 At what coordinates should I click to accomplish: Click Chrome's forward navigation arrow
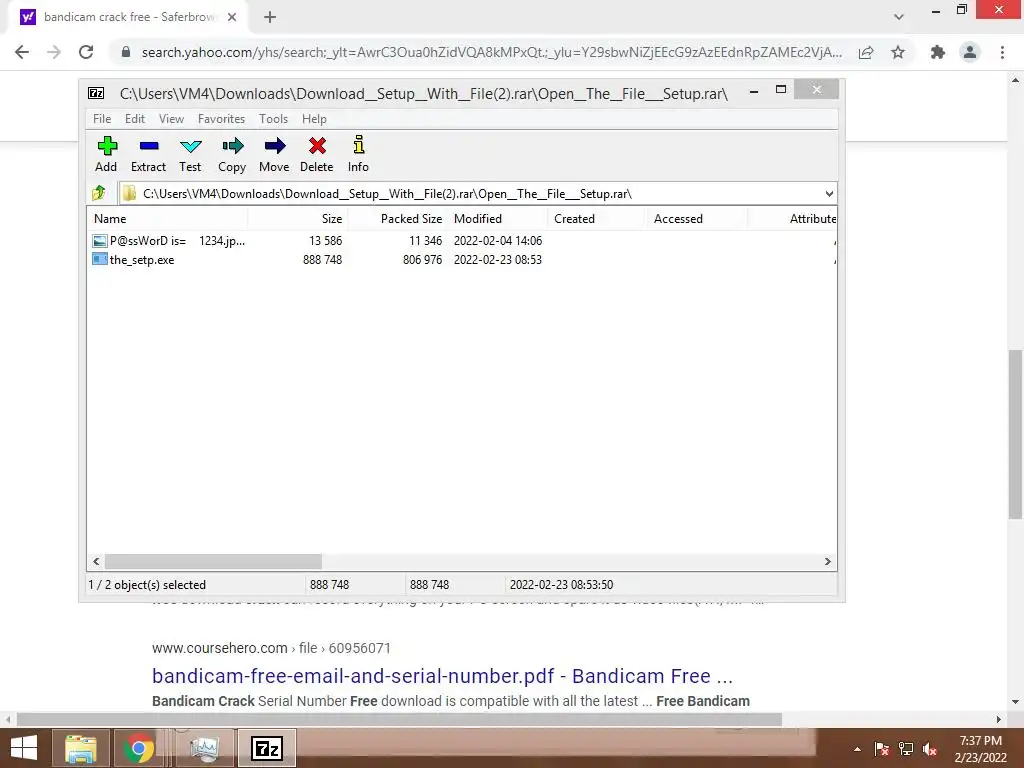tap(54, 52)
